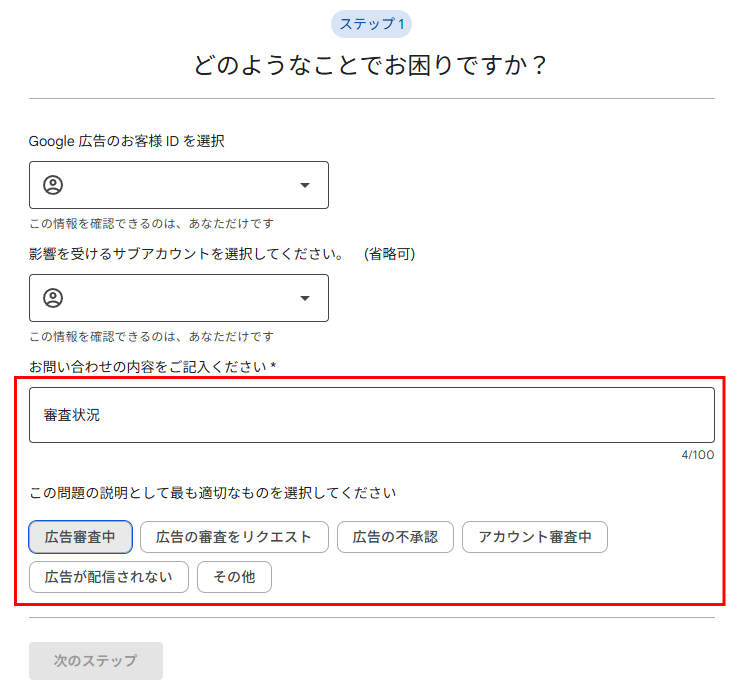Open the サブアカウント dropdown arrow

(305, 298)
